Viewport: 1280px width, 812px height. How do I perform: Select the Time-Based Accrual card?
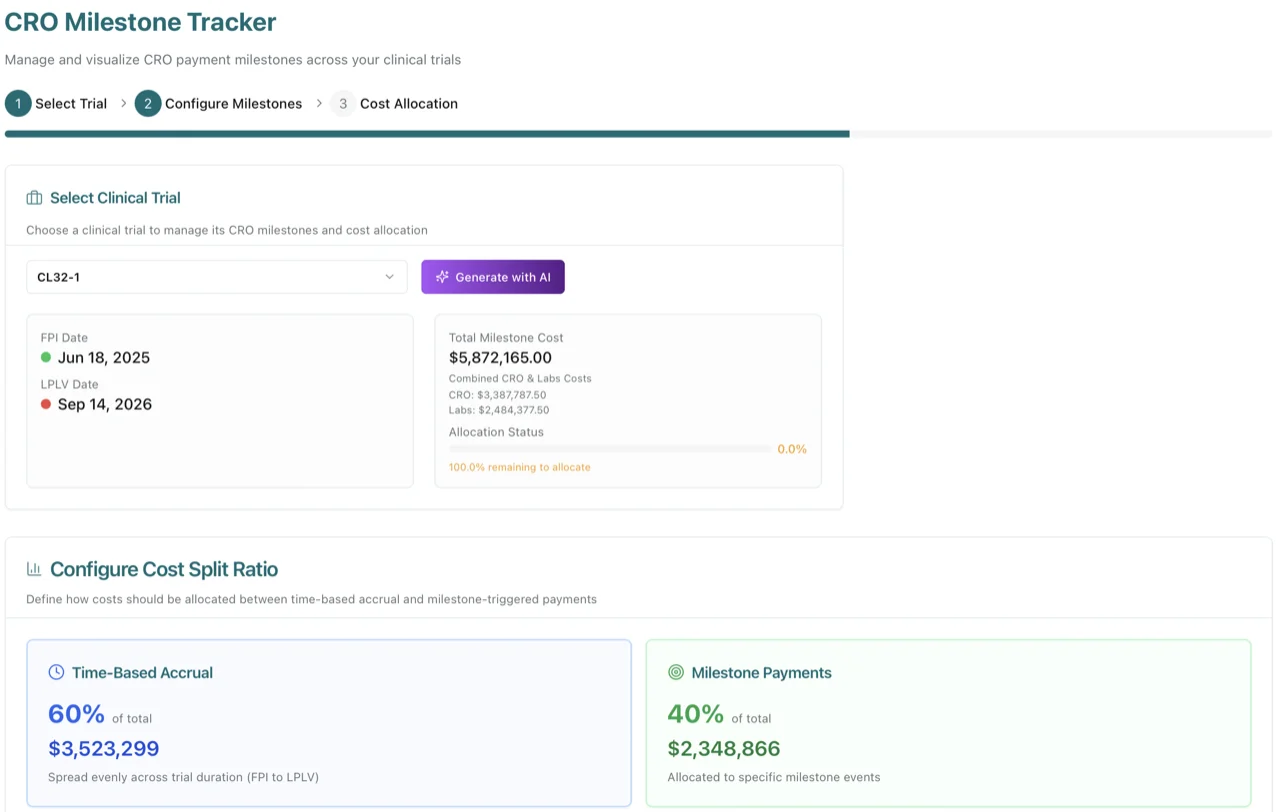[x=330, y=722]
